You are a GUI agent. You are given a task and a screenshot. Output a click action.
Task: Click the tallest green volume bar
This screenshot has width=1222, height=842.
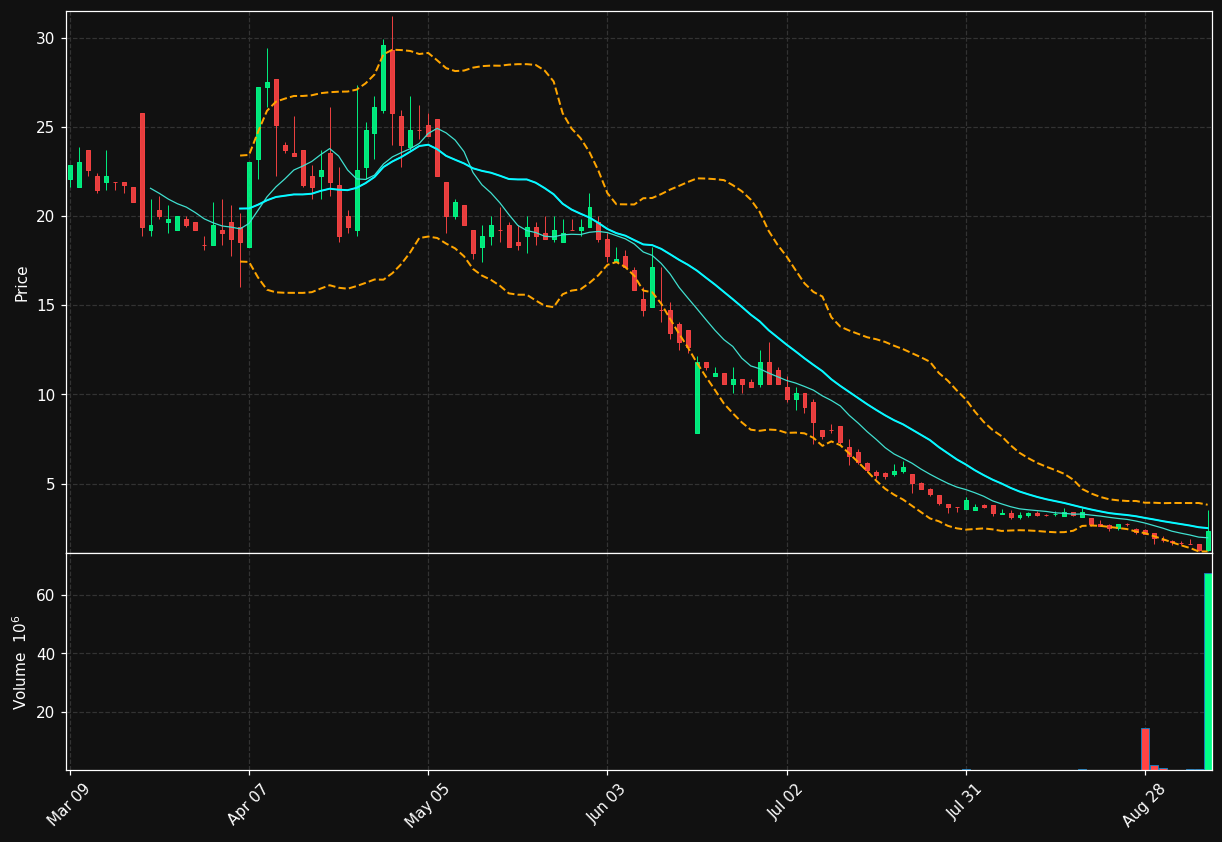coord(1208,671)
